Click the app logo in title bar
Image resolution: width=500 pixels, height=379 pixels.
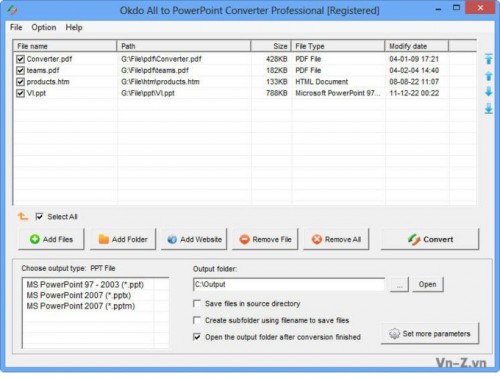12,10
